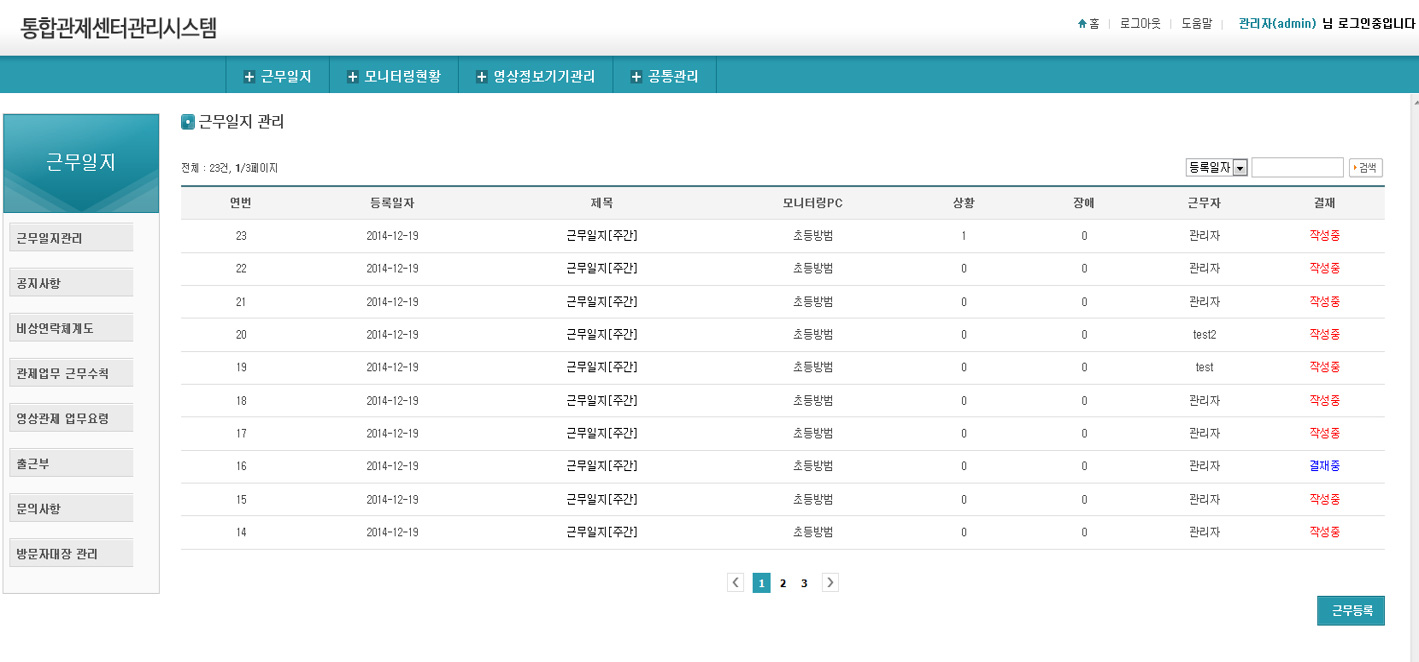Viewport: 1419px width, 662px height.
Task: Open 근무일지관리 in sidebar
Action: pyautogui.click(x=71, y=238)
